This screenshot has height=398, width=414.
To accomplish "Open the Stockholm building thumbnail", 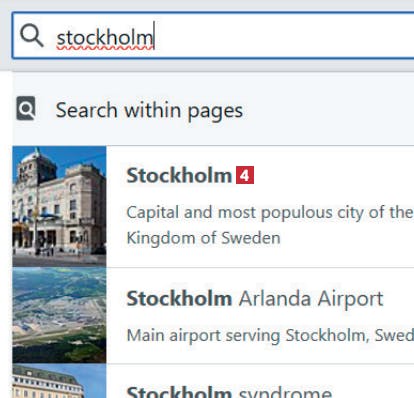I will click(x=59, y=206).
